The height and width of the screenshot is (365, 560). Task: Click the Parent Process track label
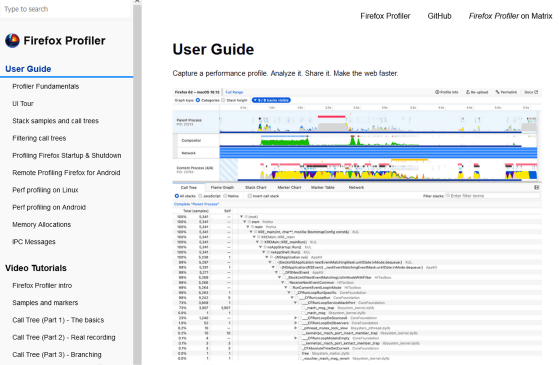tap(189, 120)
